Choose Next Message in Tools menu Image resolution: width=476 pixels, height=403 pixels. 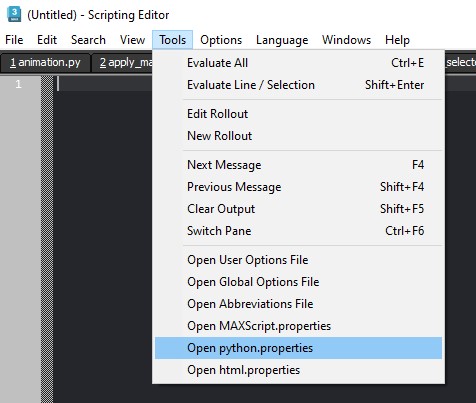tap(298, 165)
